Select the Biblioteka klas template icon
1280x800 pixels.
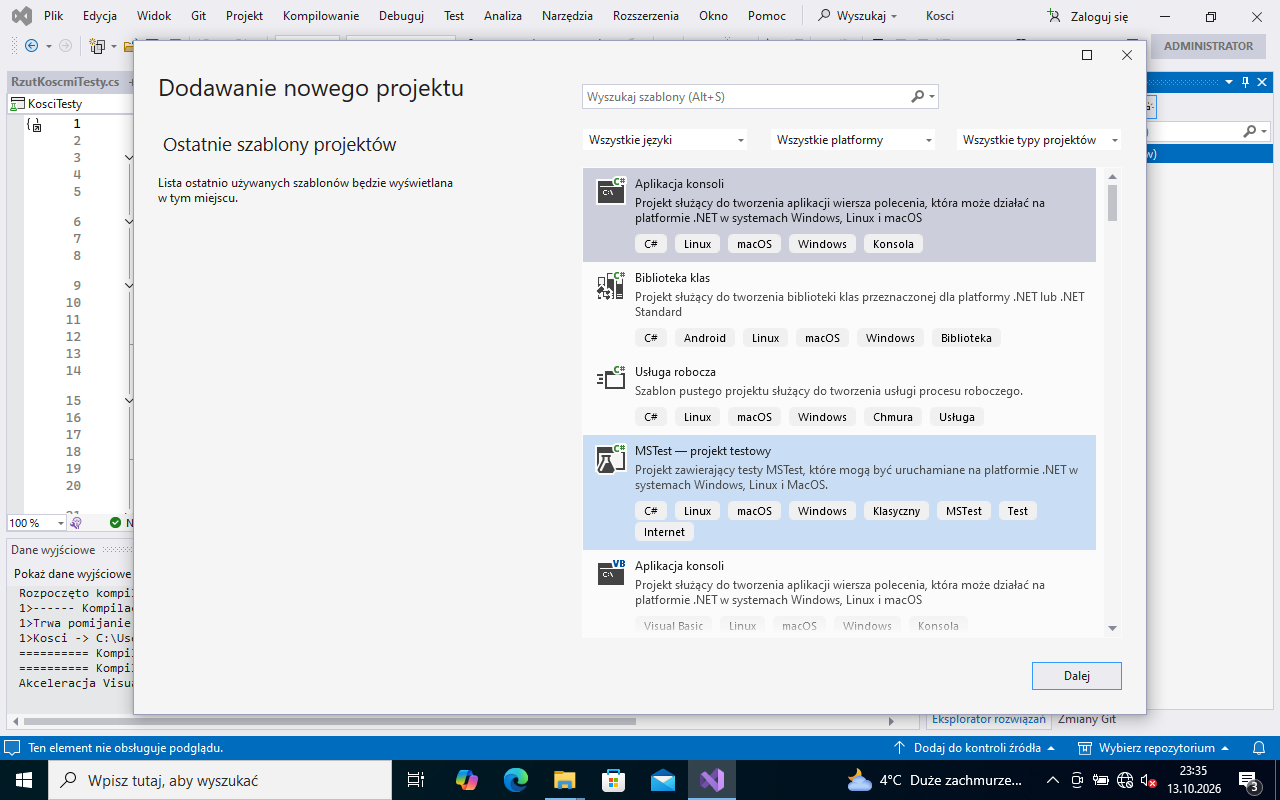(611, 286)
